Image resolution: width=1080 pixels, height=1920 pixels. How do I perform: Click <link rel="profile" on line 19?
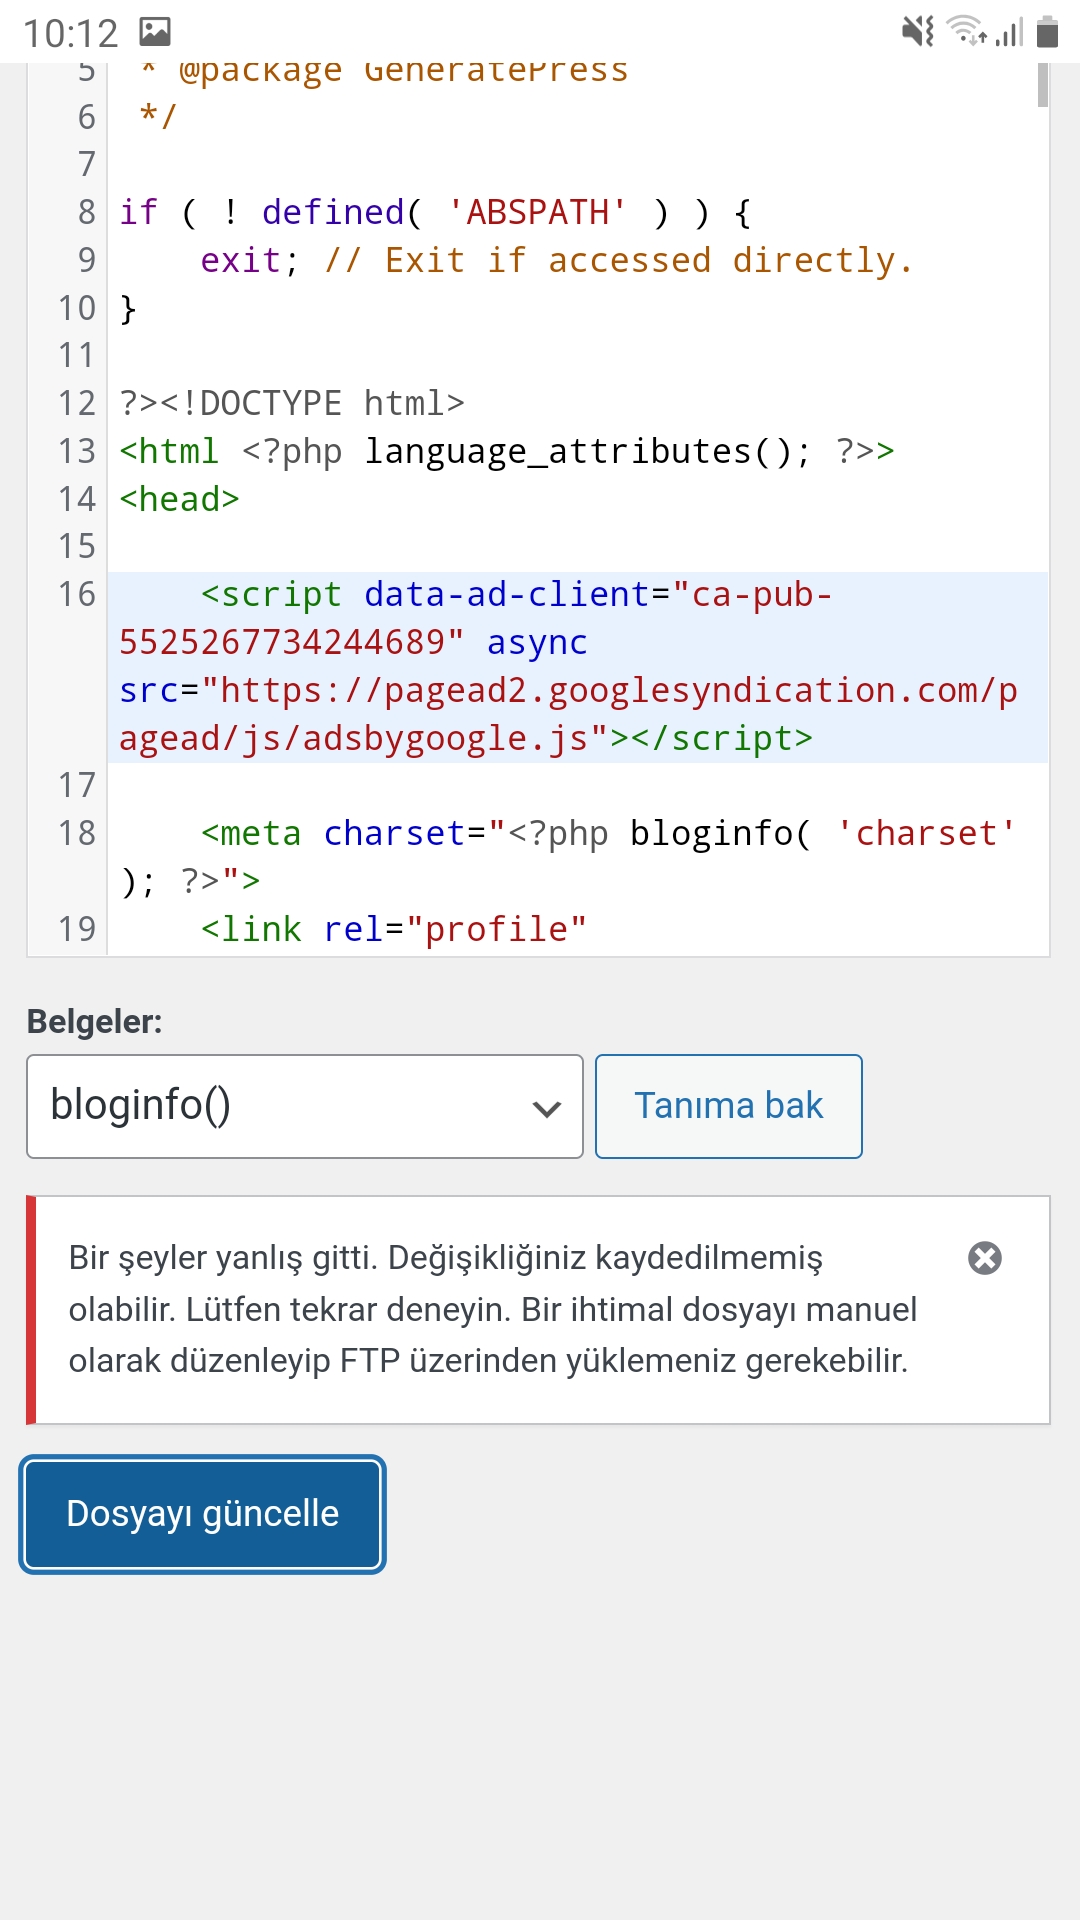(x=393, y=929)
